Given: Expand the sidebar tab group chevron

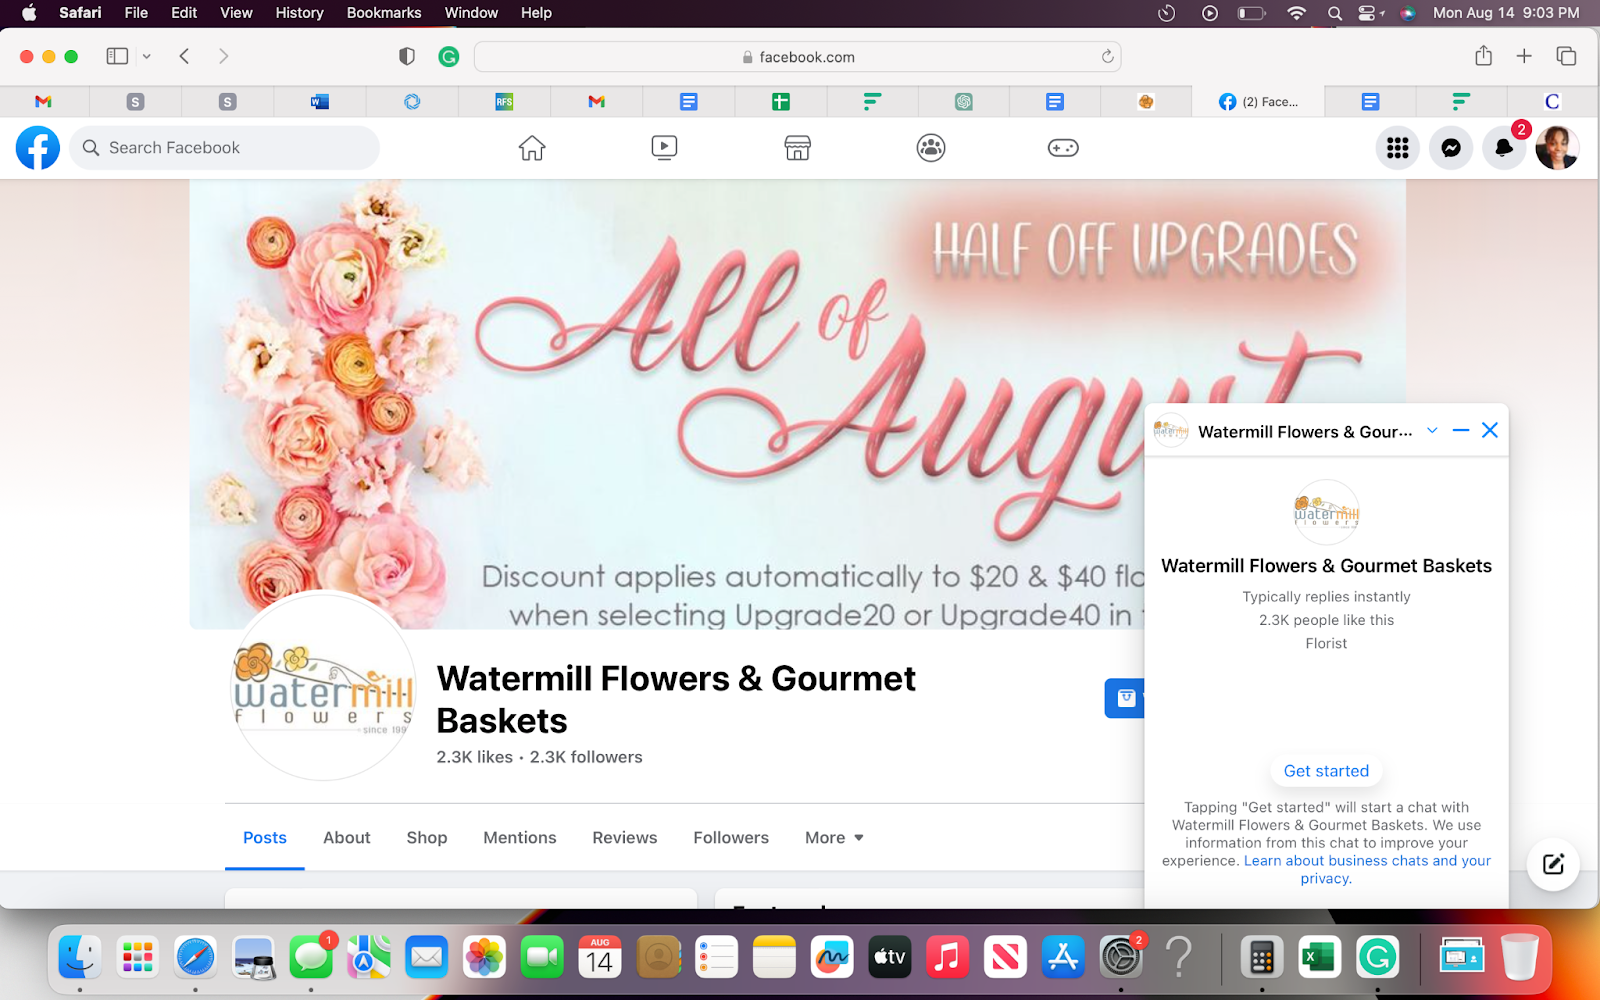Looking at the screenshot, I should point(147,56).
